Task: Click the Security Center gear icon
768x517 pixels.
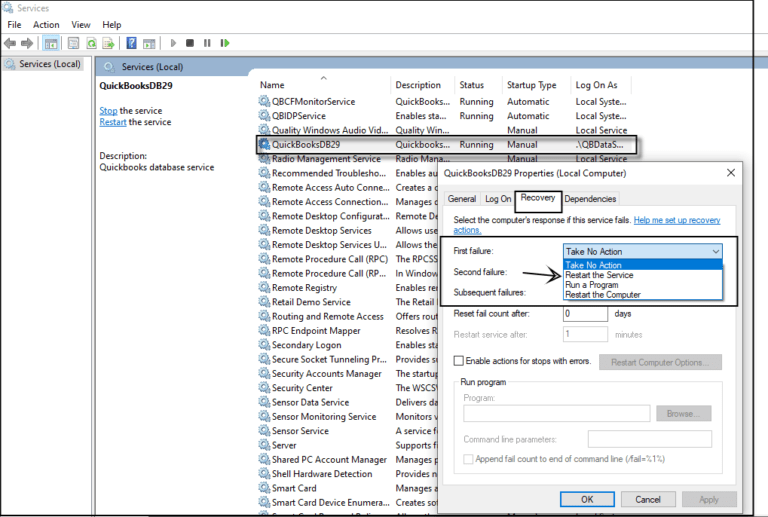Action: tap(264, 388)
